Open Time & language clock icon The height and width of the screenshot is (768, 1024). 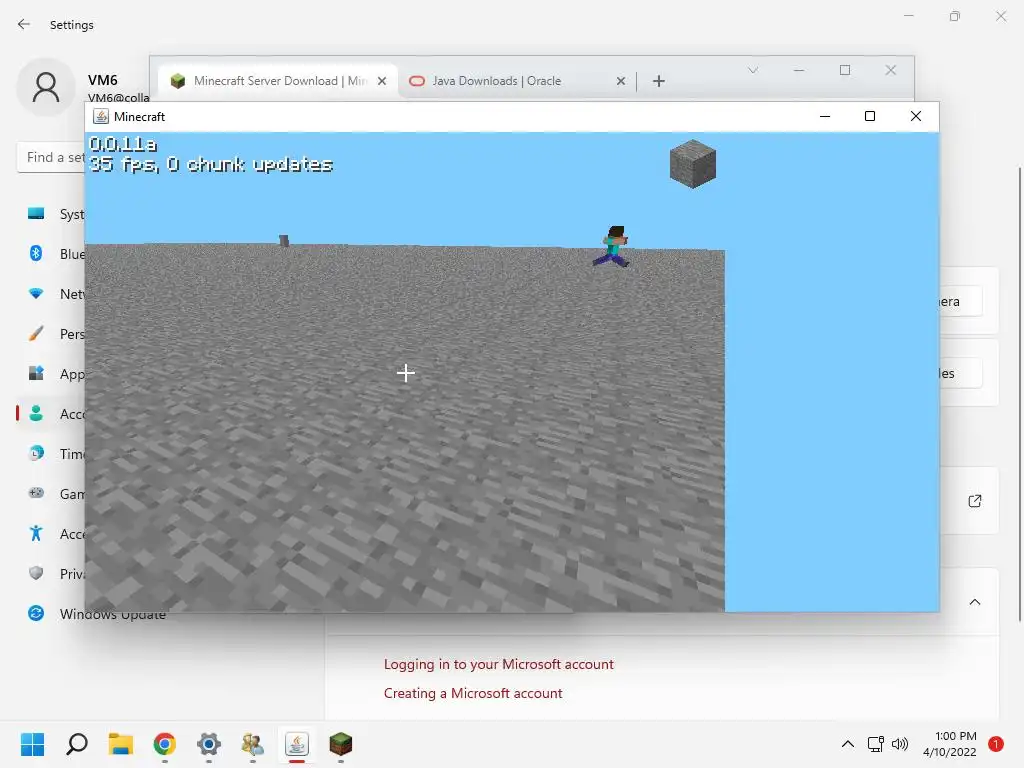click(x=36, y=453)
